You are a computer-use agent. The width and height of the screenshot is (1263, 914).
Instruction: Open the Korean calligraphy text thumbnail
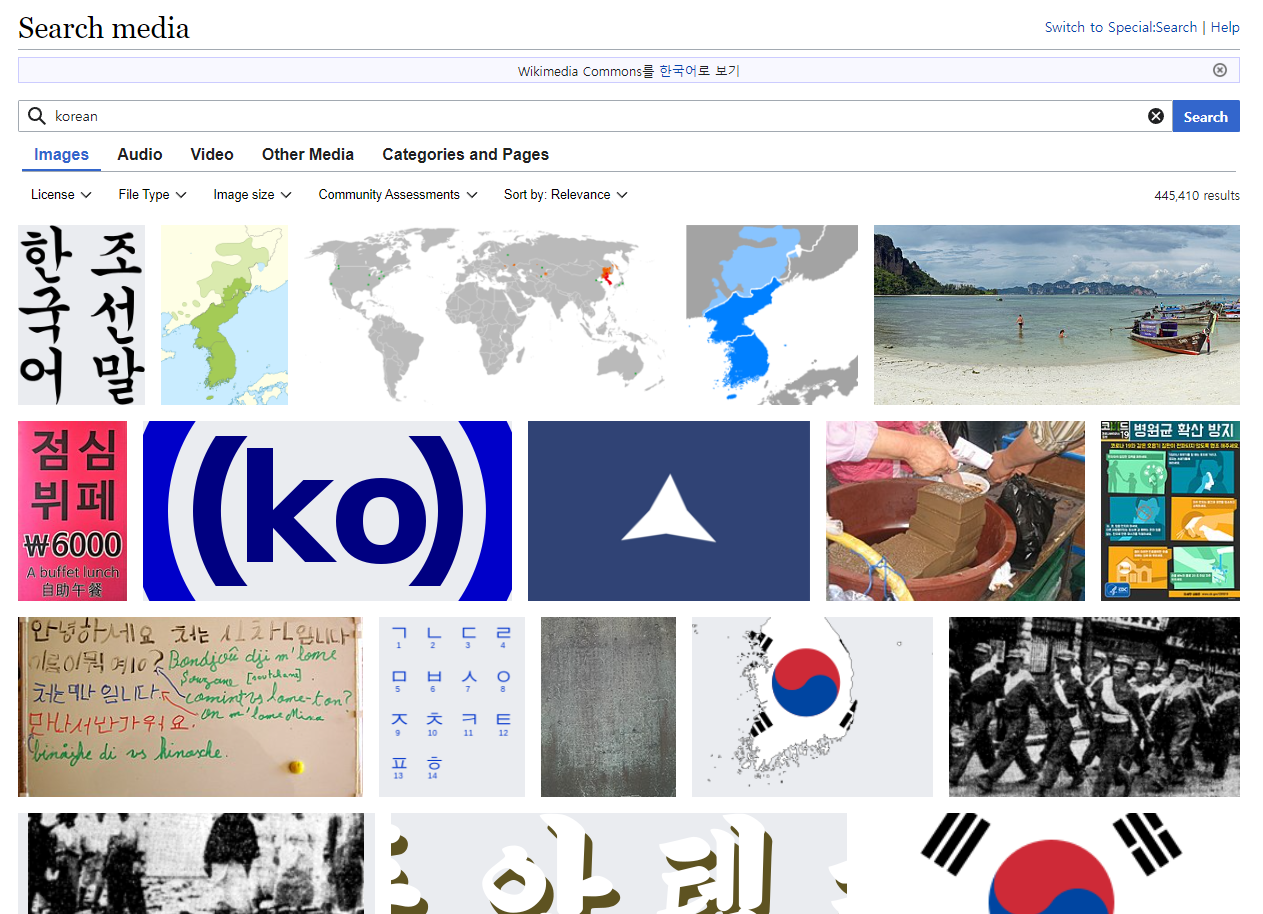pyautogui.click(x=81, y=315)
